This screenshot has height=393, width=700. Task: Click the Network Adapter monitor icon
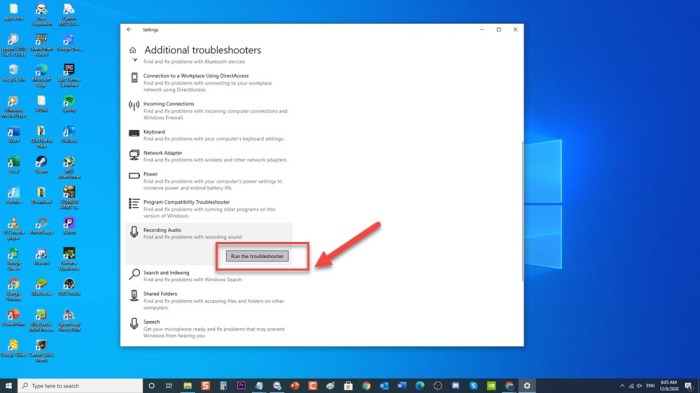[134, 155]
